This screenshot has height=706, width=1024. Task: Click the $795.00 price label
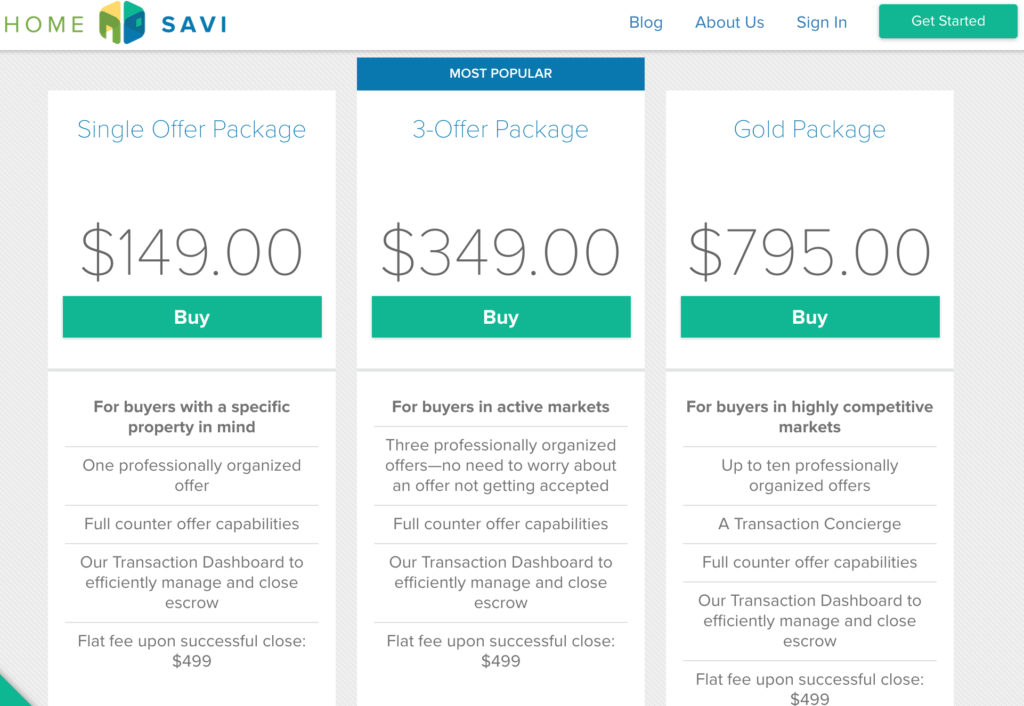[x=809, y=252]
